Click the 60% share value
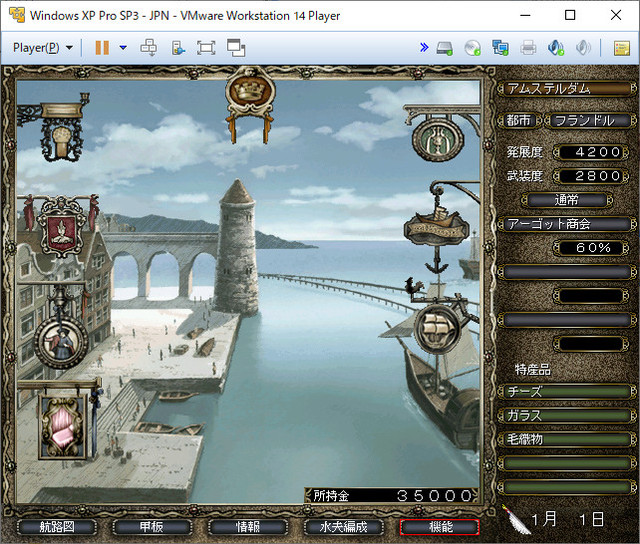This screenshot has width=640, height=544. 591,248
